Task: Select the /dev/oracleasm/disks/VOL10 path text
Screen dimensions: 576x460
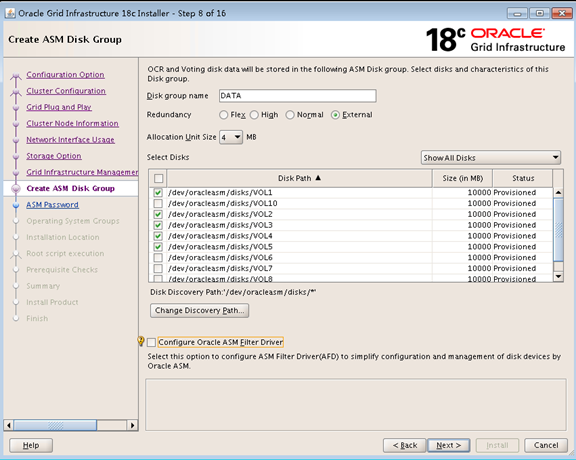Action: (223, 203)
